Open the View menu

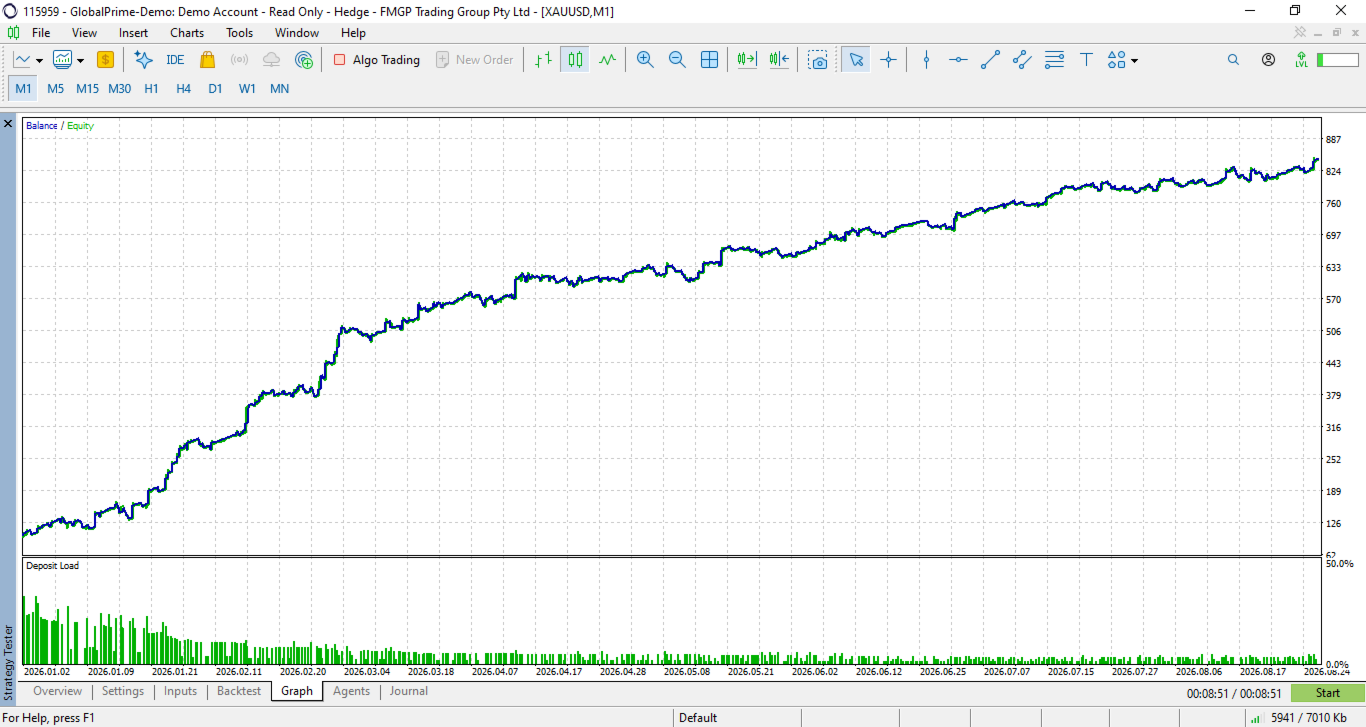(84, 33)
